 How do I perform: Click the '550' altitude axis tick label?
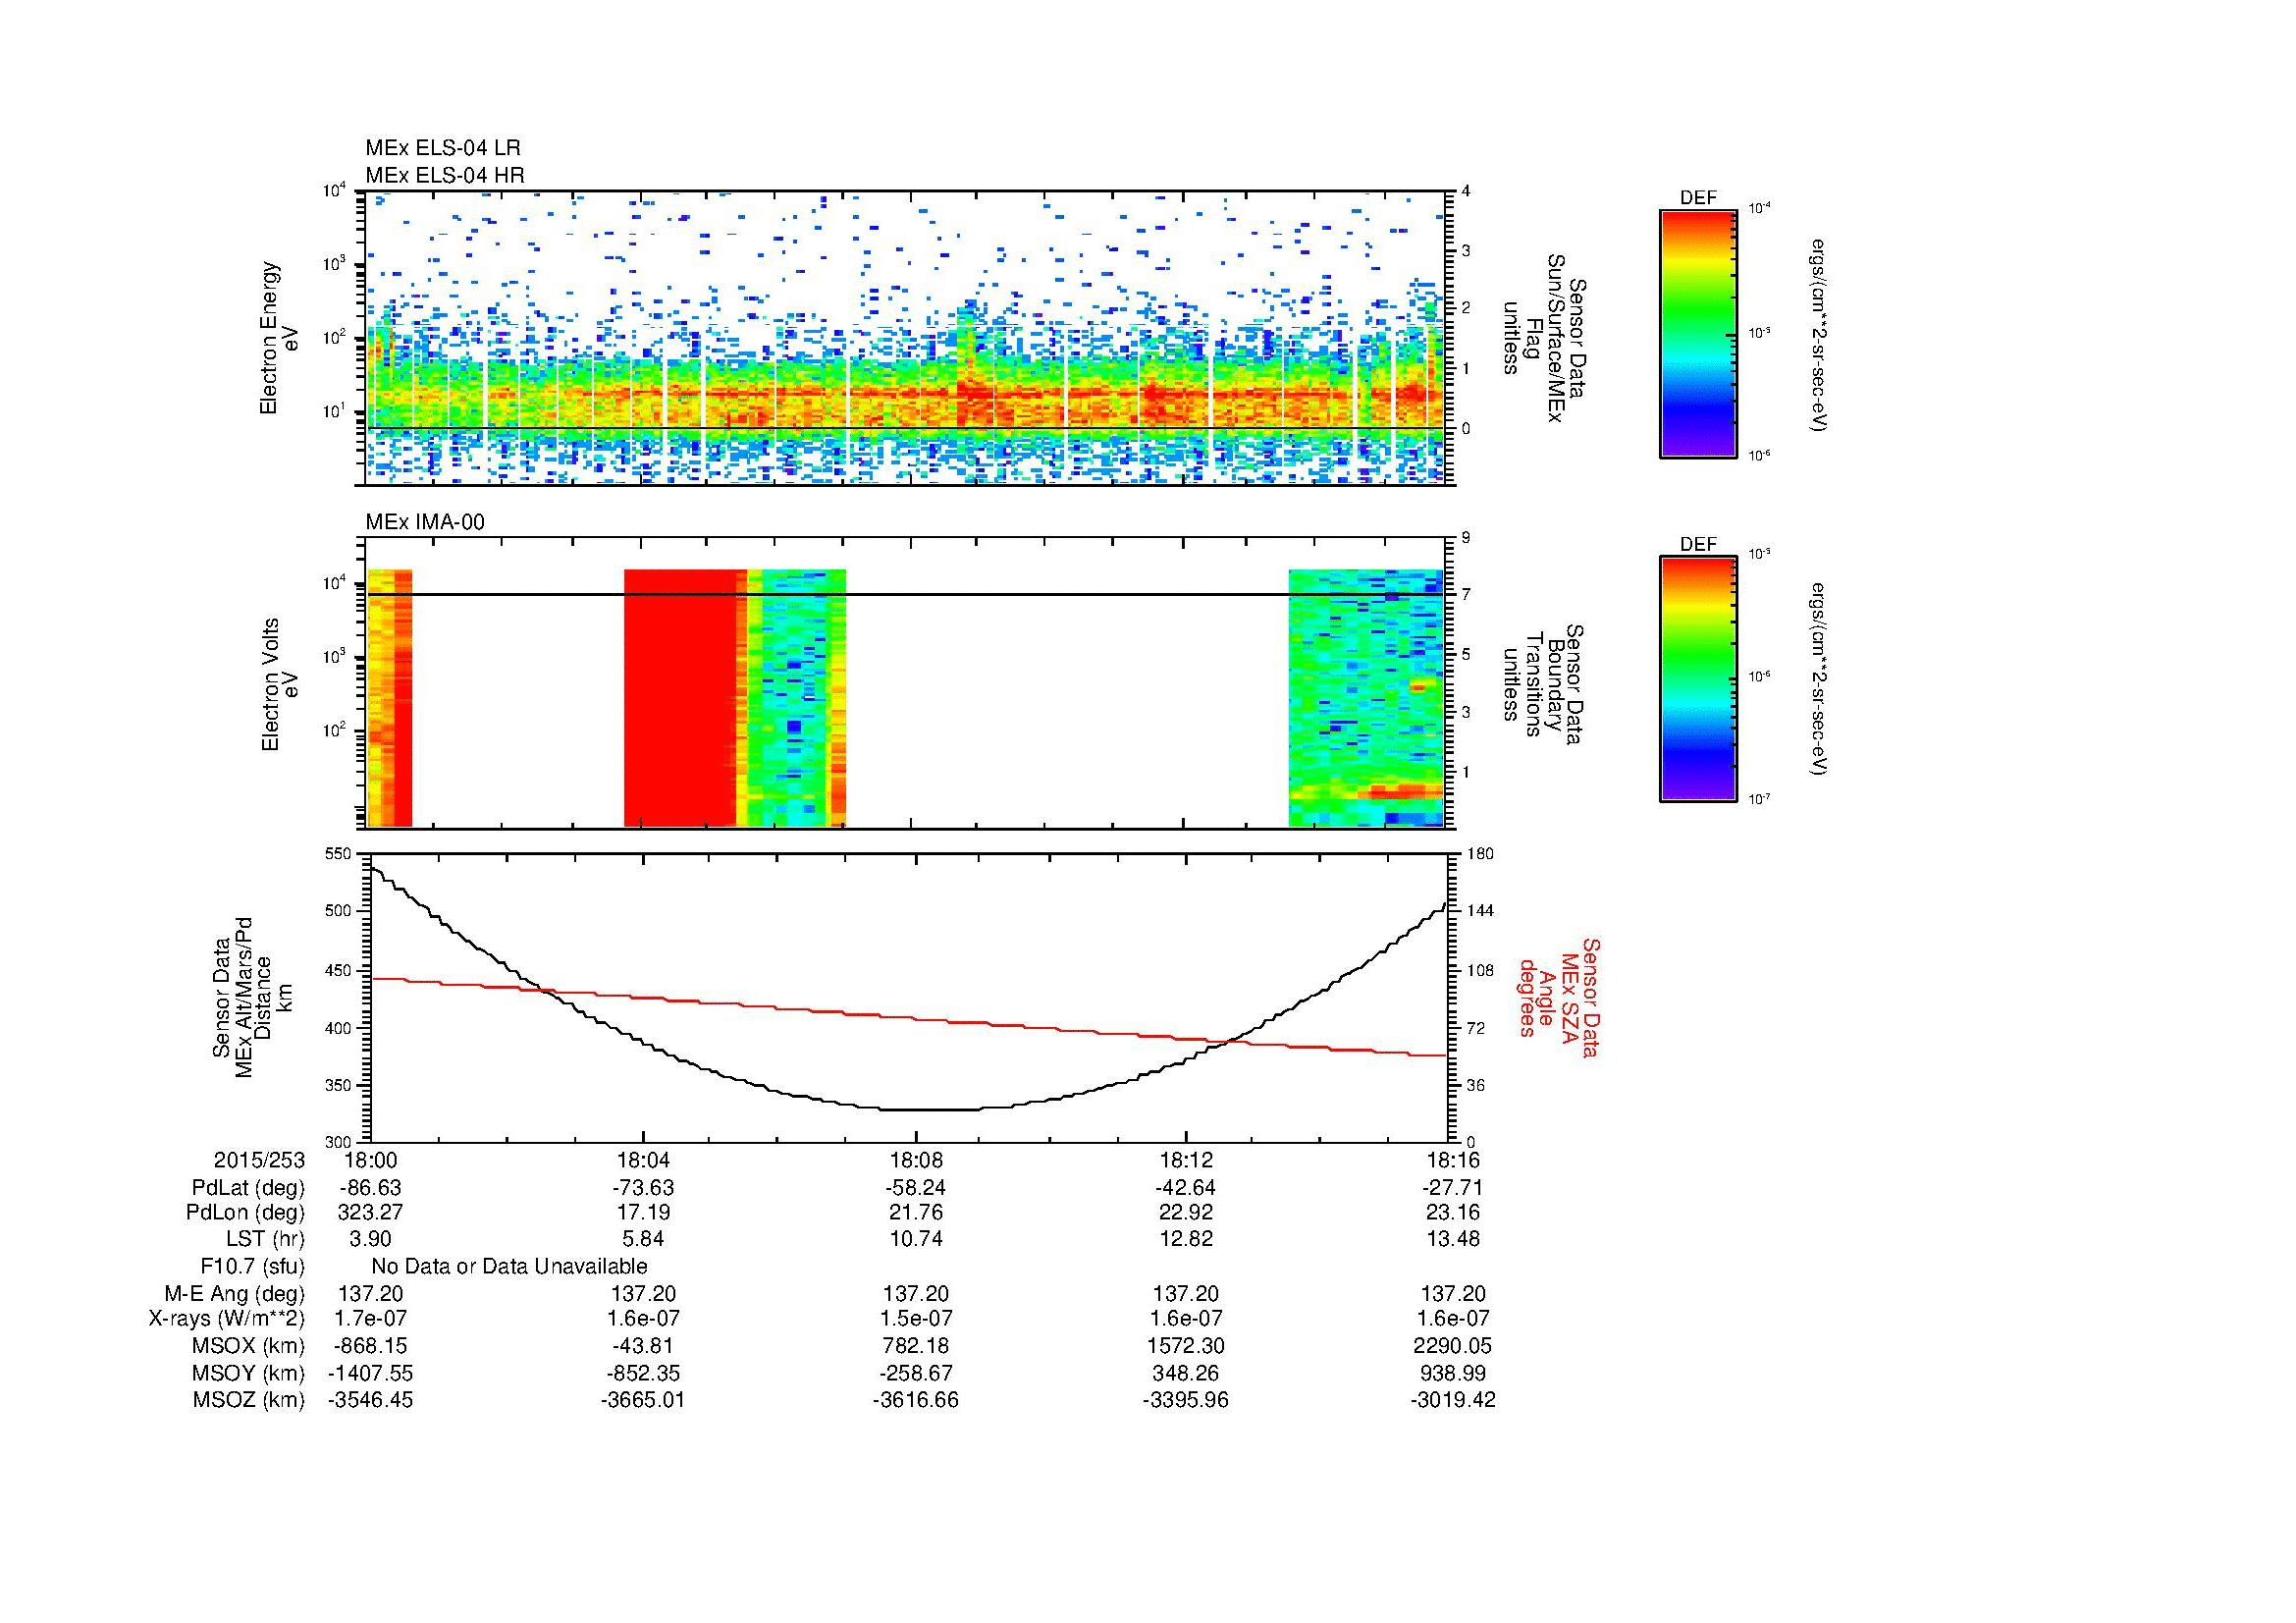(339, 854)
